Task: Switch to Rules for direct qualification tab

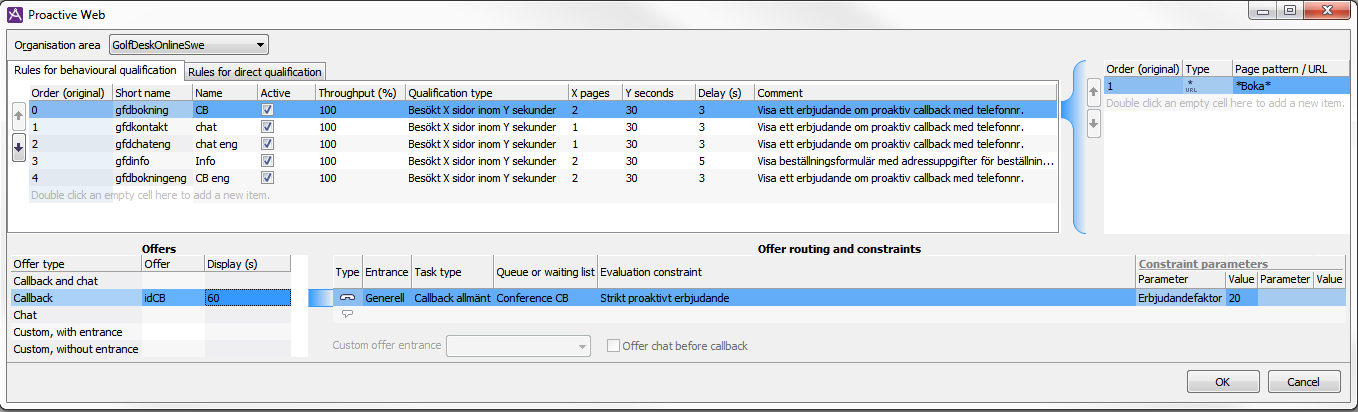Action: (255, 72)
